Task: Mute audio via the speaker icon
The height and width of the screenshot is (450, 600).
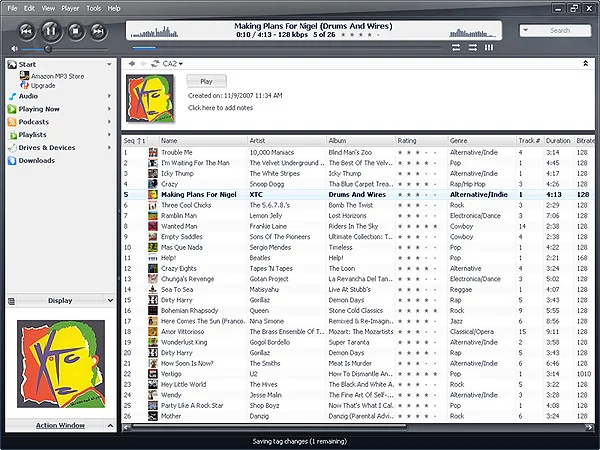Action: tap(15, 49)
